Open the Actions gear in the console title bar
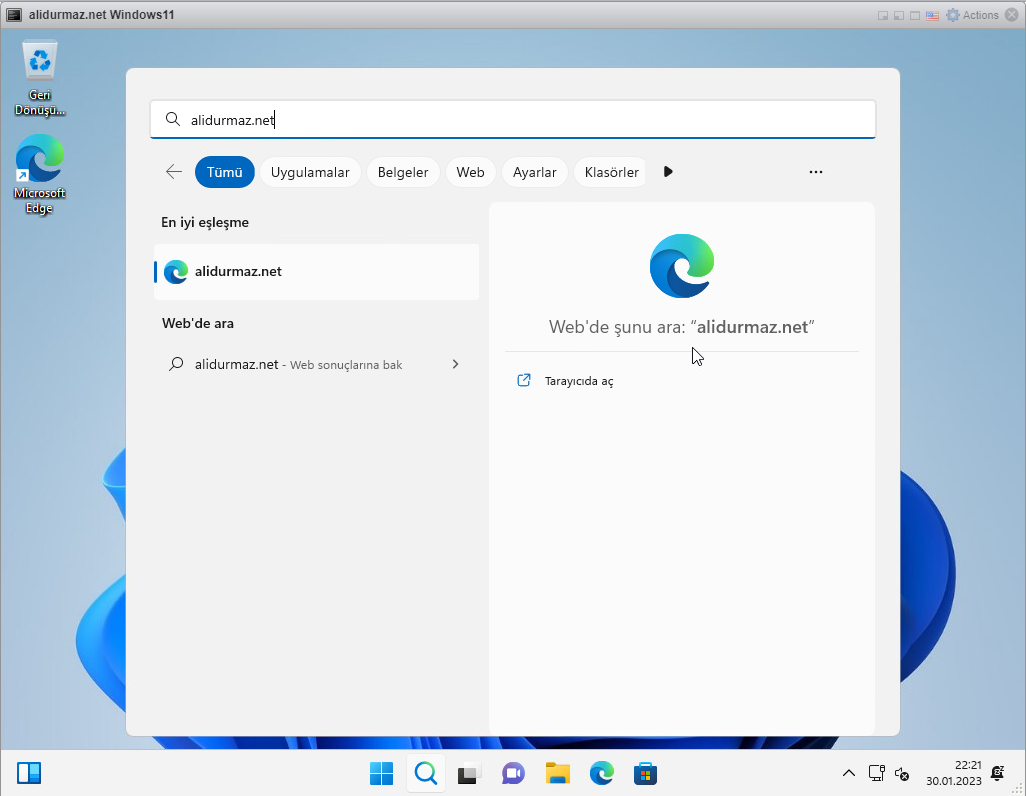This screenshot has height=796, width=1026. [x=972, y=15]
